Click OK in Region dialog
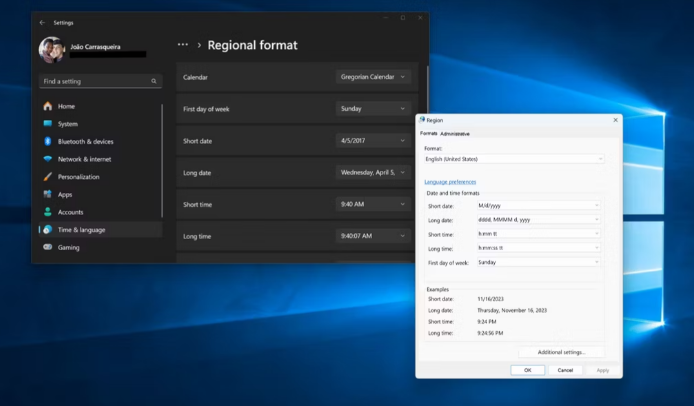 point(528,370)
